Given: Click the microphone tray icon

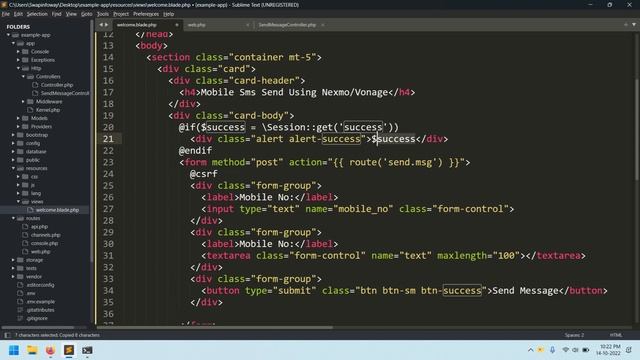Looking at the screenshot, I should (x=552, y=350).
